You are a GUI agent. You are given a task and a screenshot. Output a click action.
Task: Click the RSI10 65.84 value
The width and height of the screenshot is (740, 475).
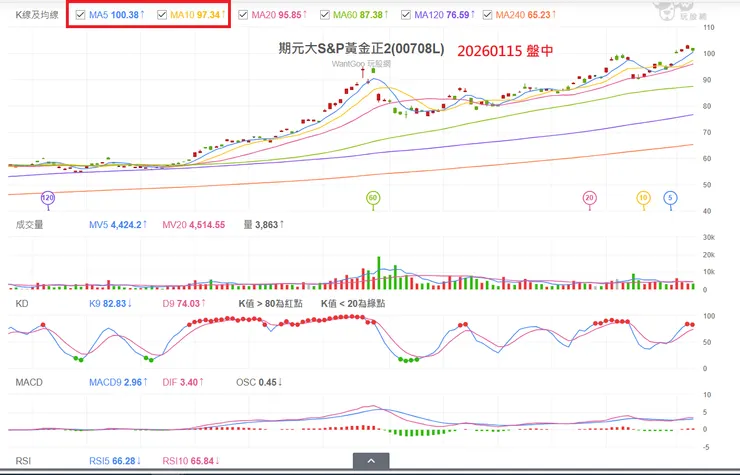[x=191, y=461]
